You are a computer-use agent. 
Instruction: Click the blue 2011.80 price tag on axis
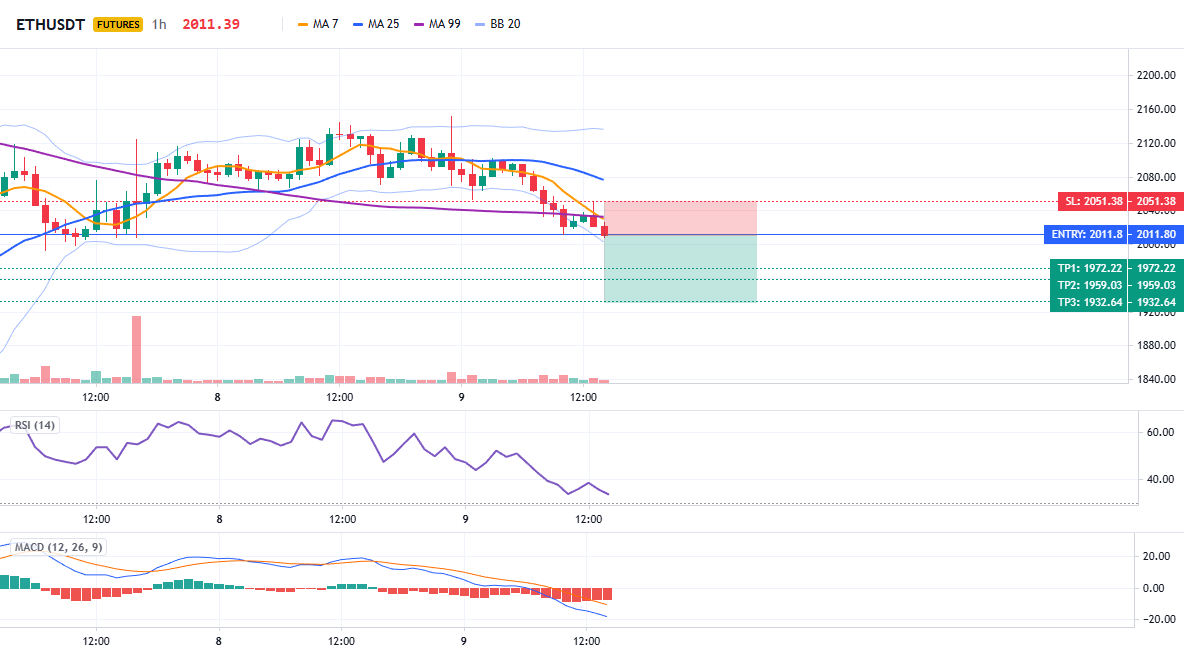pyautogui.click(x=1155, y=234)
